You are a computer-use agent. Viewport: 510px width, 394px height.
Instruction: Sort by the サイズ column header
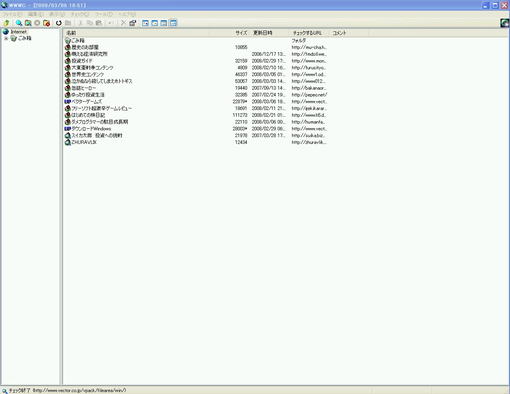(230, 33)
